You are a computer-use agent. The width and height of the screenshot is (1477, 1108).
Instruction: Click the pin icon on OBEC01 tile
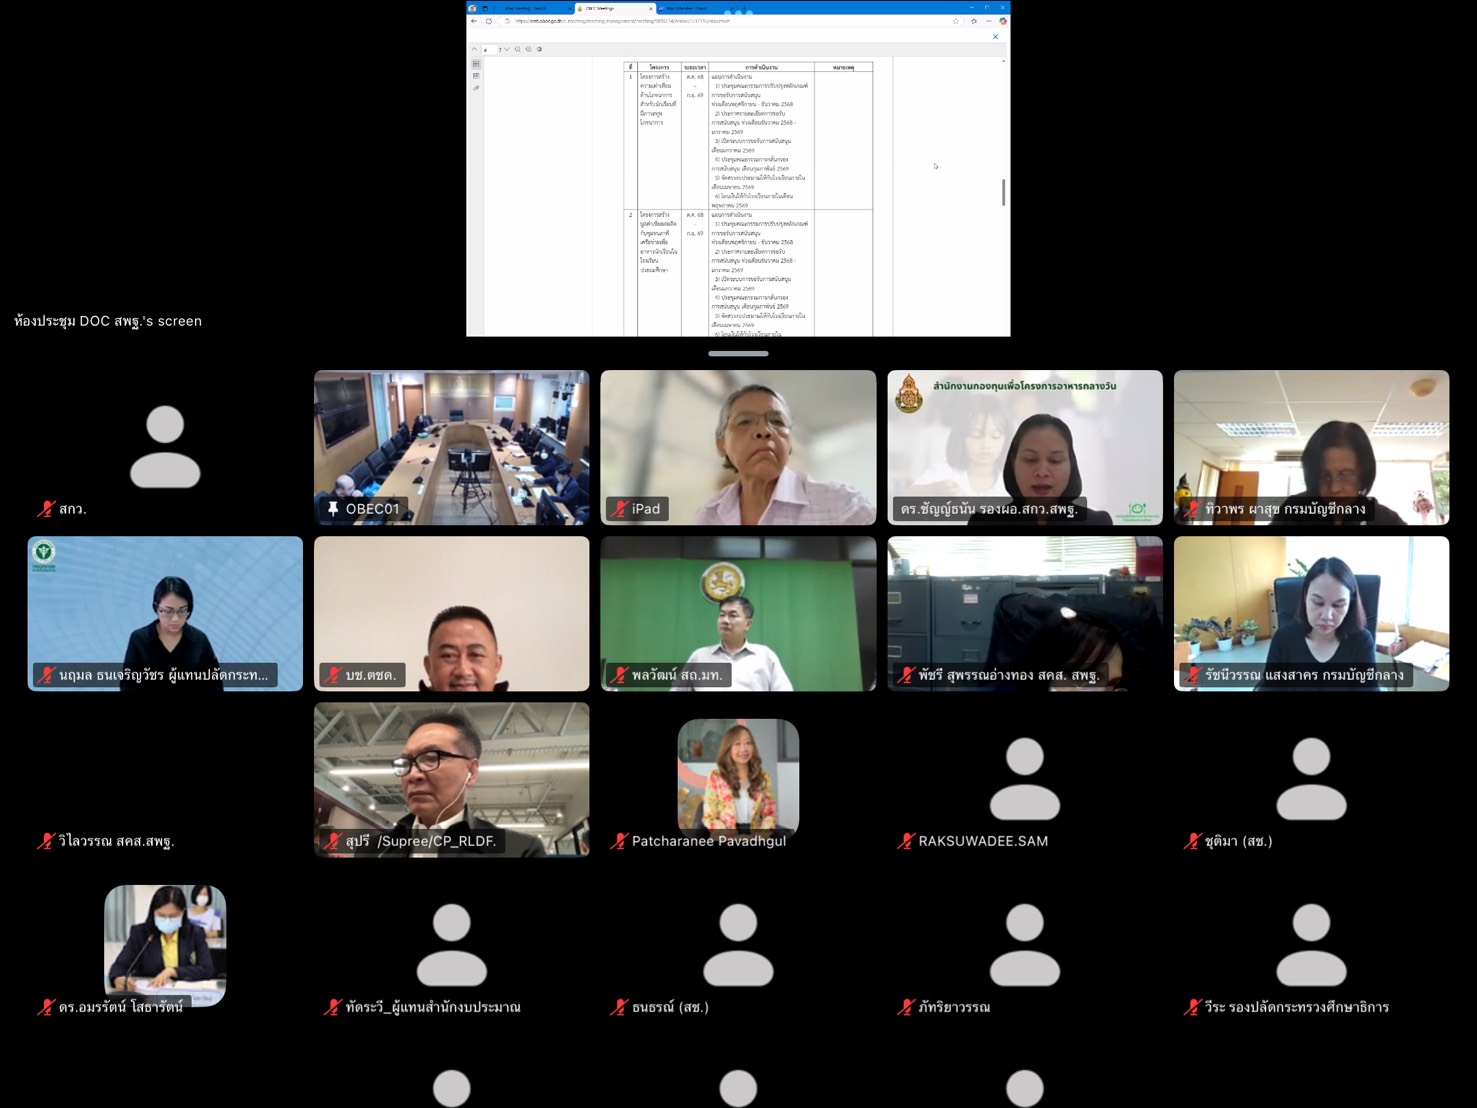333,509
